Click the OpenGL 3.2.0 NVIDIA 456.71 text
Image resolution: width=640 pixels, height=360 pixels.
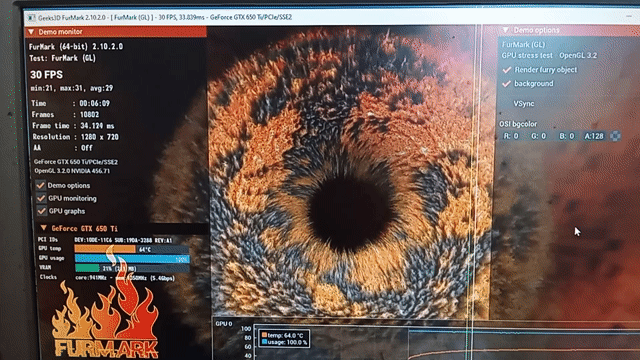coord(72,171)
